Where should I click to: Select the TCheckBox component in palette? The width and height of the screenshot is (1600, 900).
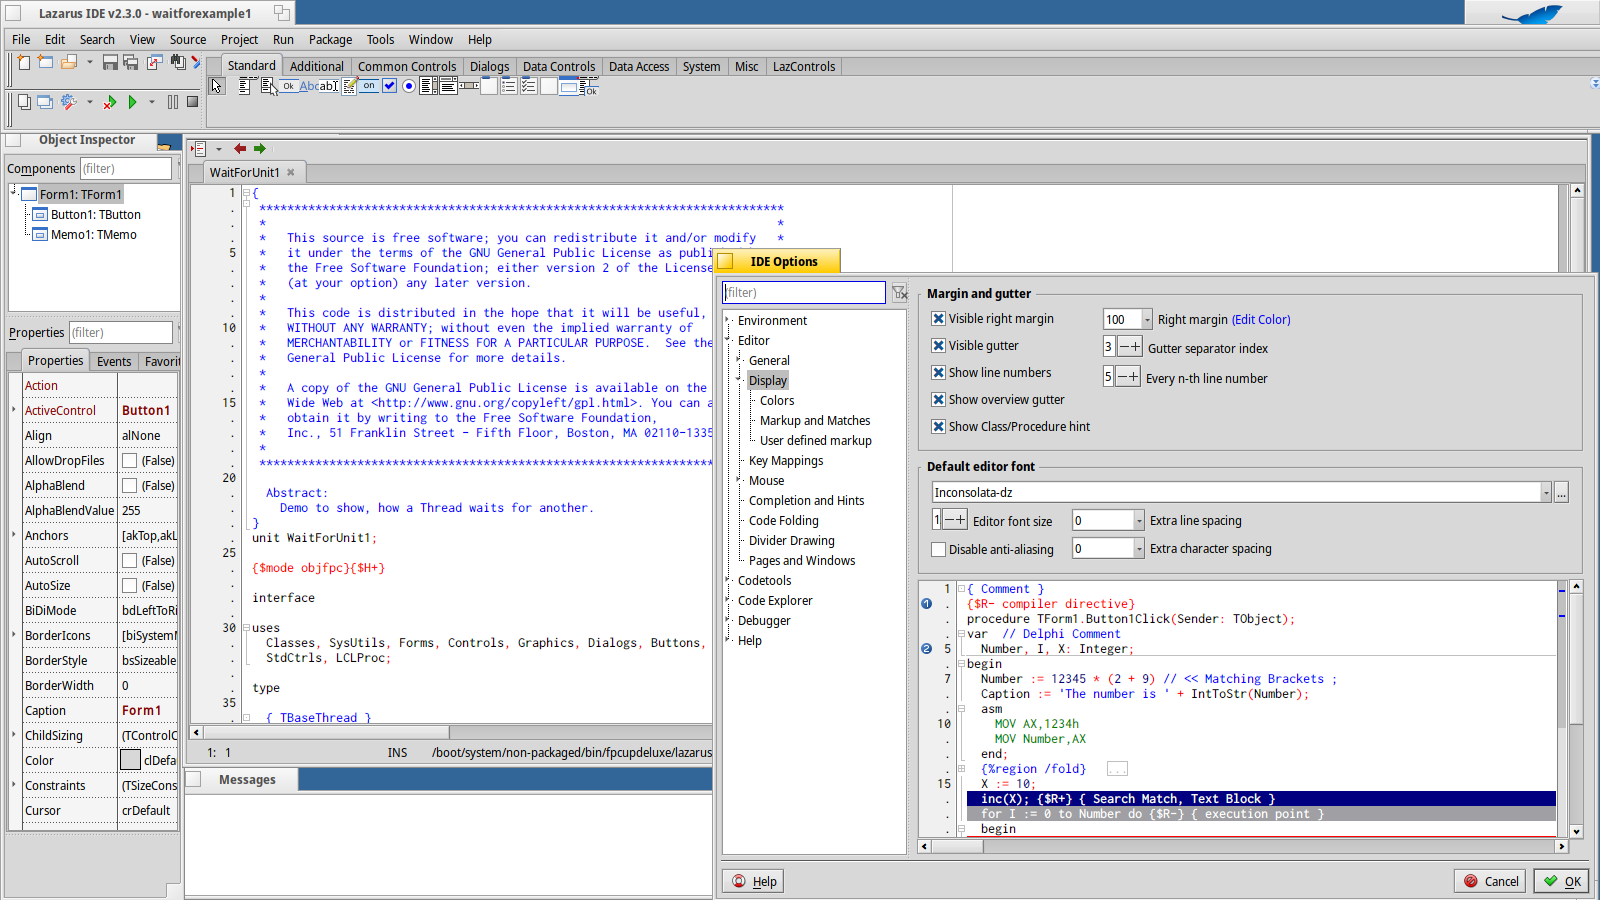390,87
